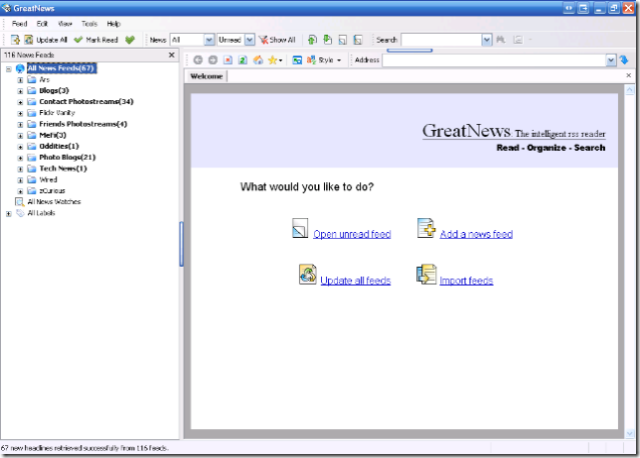Screen dimensions: 640x458
Task: Open the Help menu
Action: [x=113, y=24]
